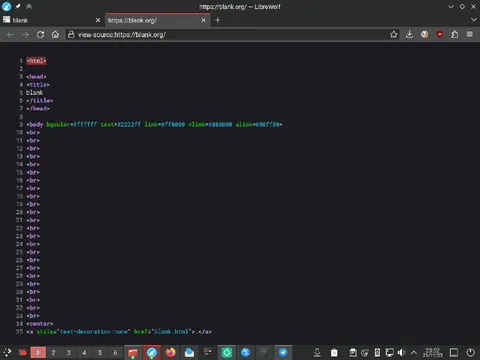The height and width of the screenshot is (360, 480).
Task: Click the tray download-arrow icon
Action: (x=317, y=352)
